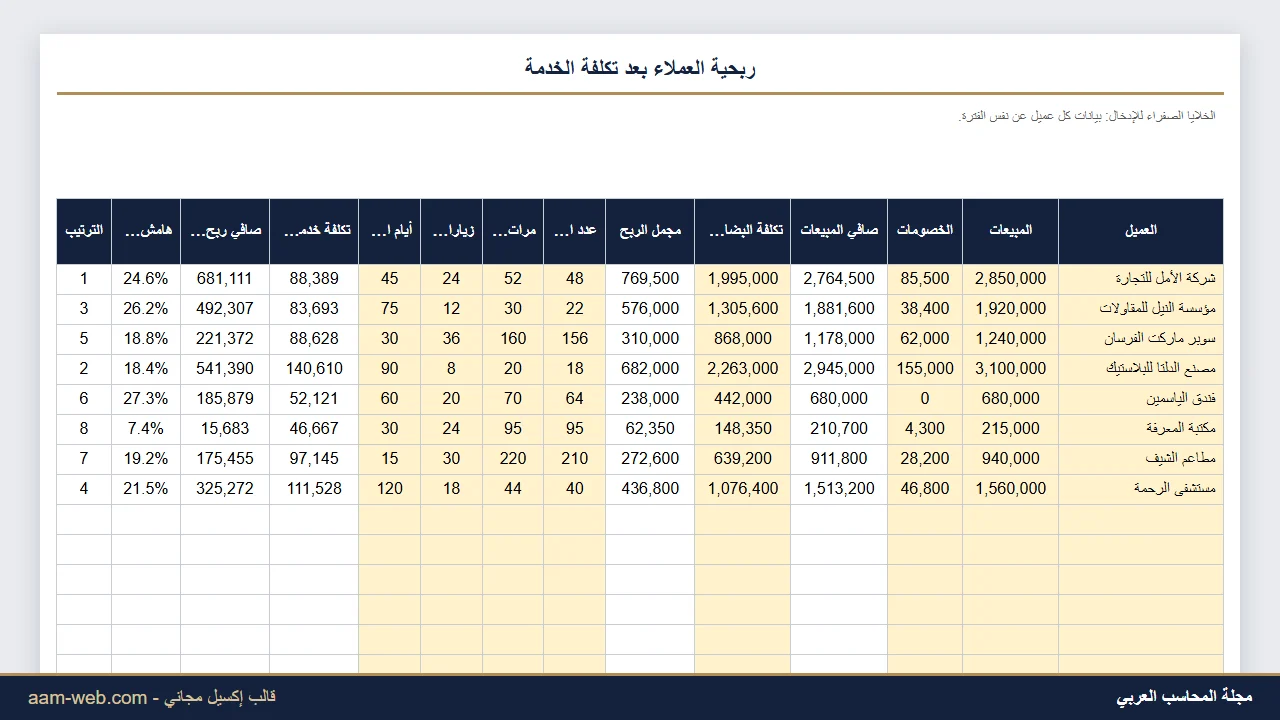Click net sales value 1,178,000

point(839,339)
